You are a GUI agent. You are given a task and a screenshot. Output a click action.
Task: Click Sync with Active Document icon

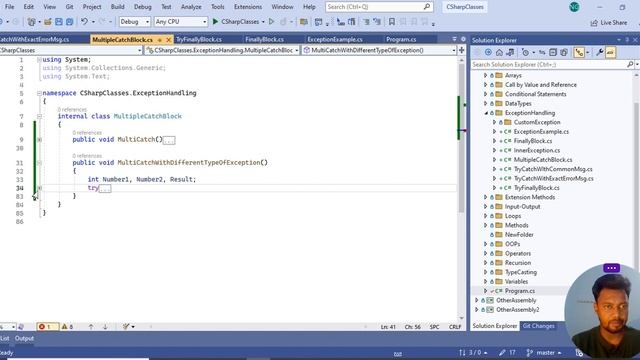[542, 53]
